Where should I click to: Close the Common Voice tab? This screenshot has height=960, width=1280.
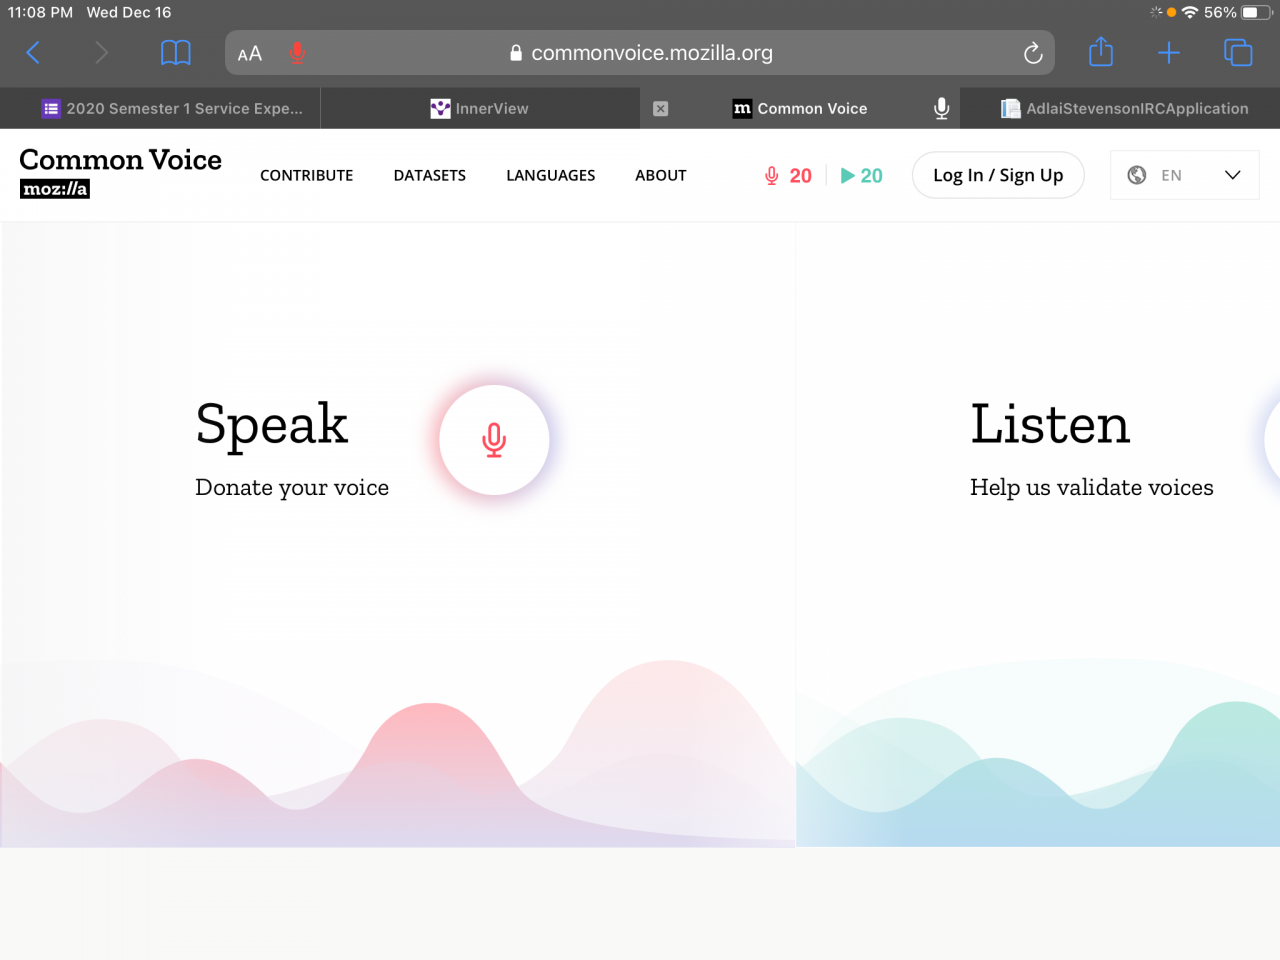661,109
